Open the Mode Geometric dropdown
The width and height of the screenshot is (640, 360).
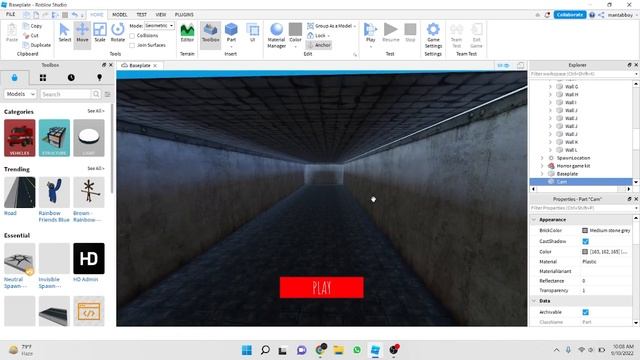(159, 26)
